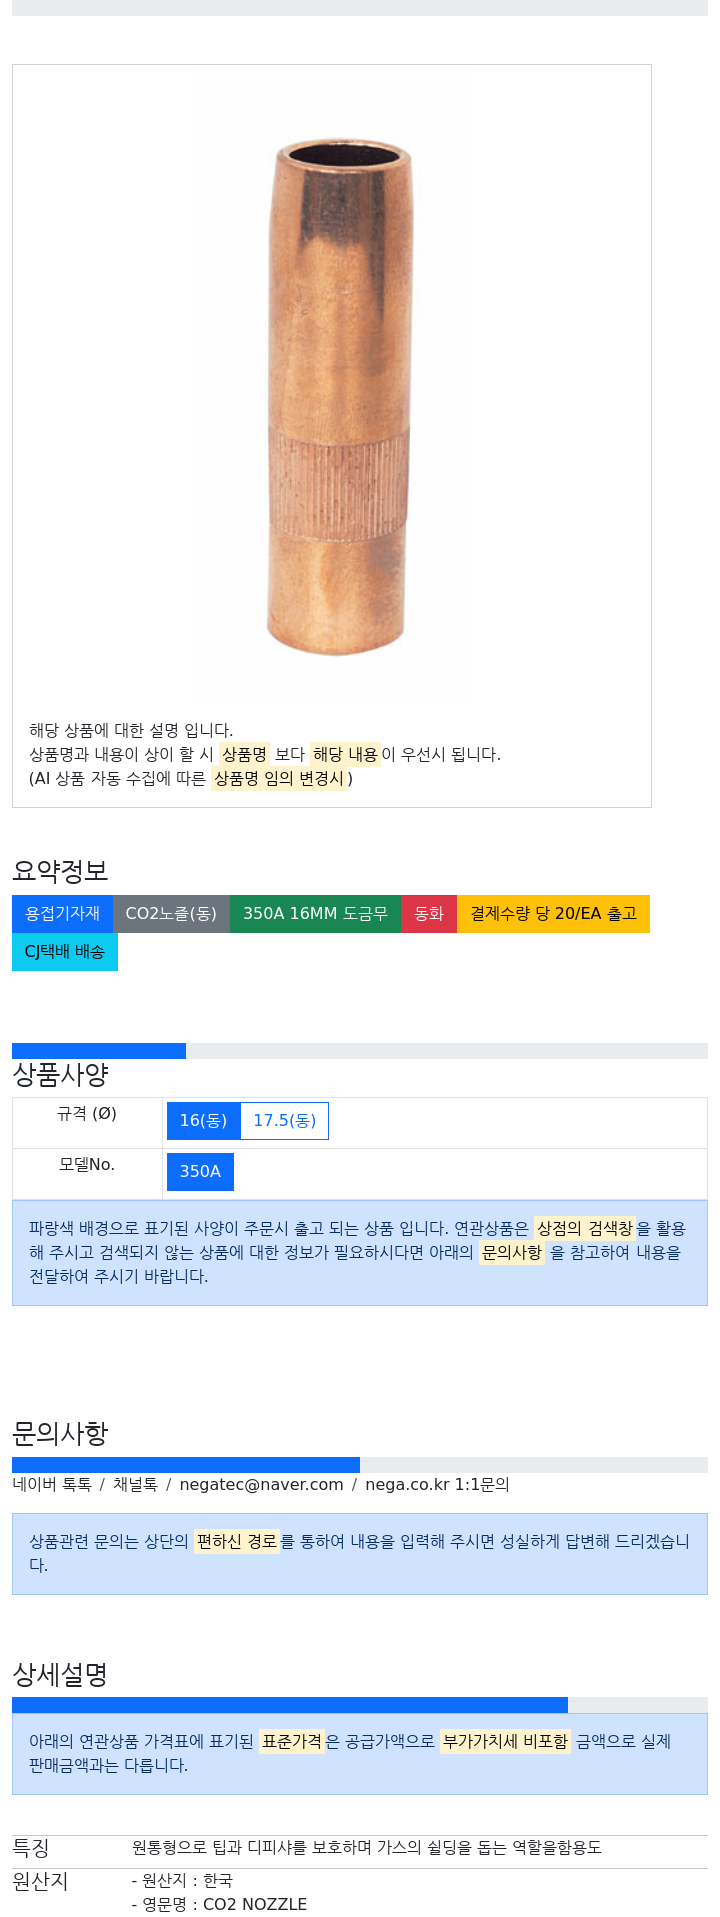Screen dimensions: 720x1917
Task: Select the 용접기자재 blue category tag
Action: tap(62, 914)
